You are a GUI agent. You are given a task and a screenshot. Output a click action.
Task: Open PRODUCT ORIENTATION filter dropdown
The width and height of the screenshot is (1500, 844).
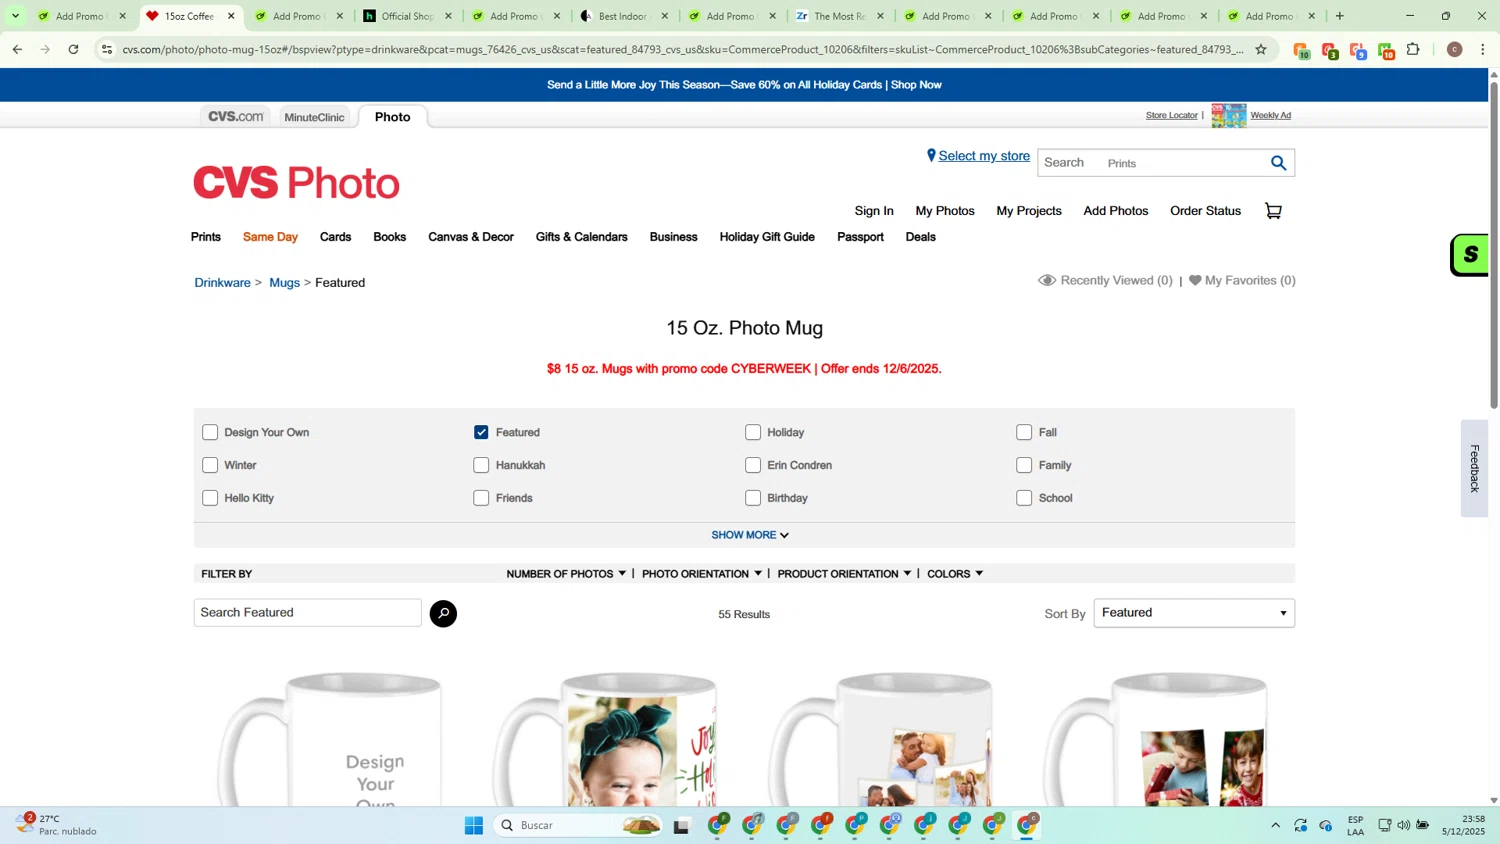(844, 574)
